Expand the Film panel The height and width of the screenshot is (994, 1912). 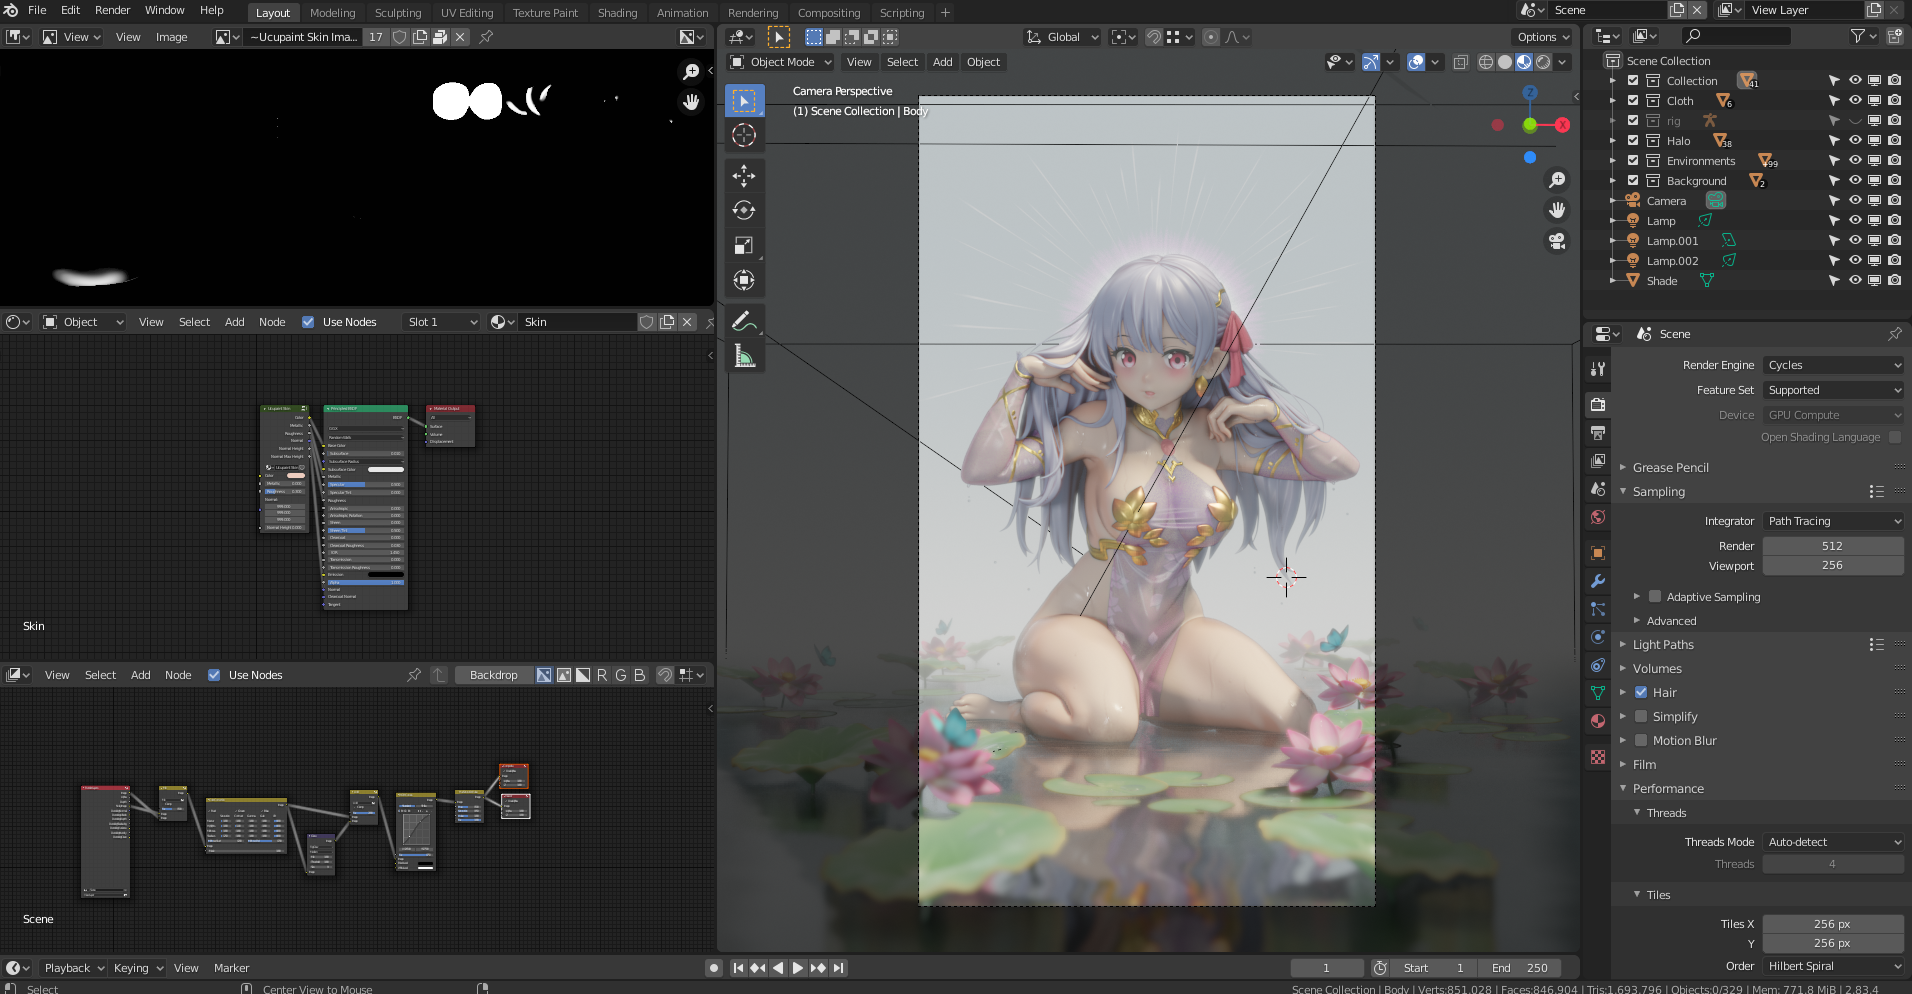tap(1644, 765)
